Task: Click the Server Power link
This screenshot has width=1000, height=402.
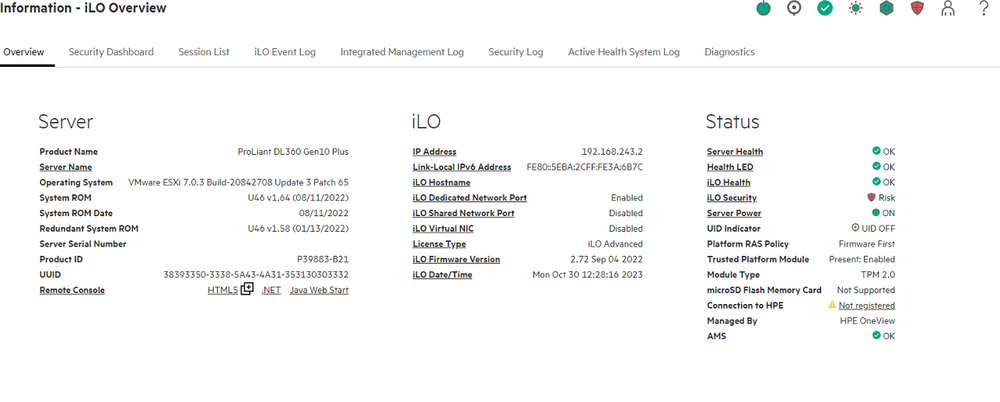Action: click(x=734, y=213)
